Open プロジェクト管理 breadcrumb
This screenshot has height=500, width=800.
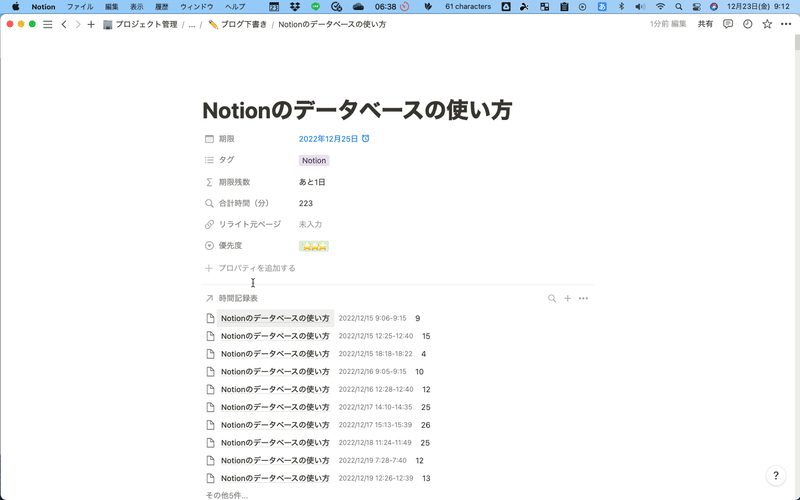pyautogui.click(x=140, y=24)
